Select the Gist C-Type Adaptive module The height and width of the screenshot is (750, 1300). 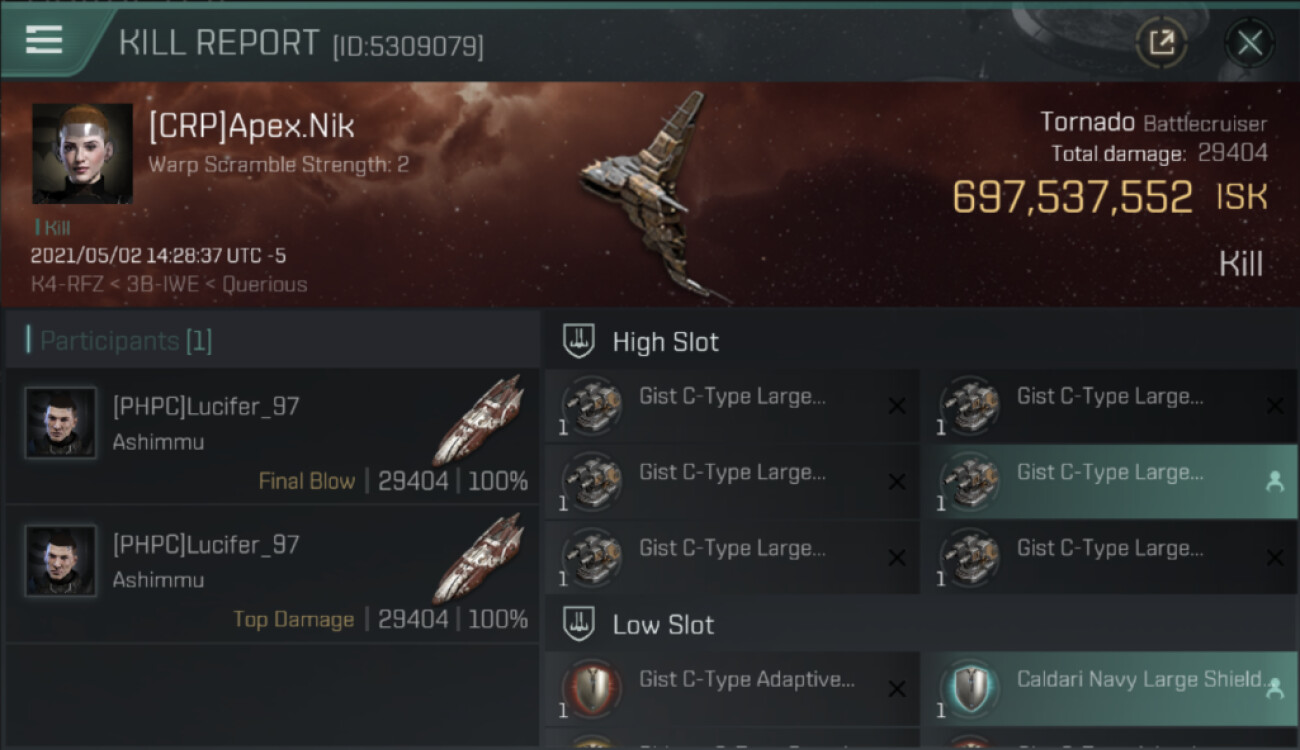[x=732, y=689]
